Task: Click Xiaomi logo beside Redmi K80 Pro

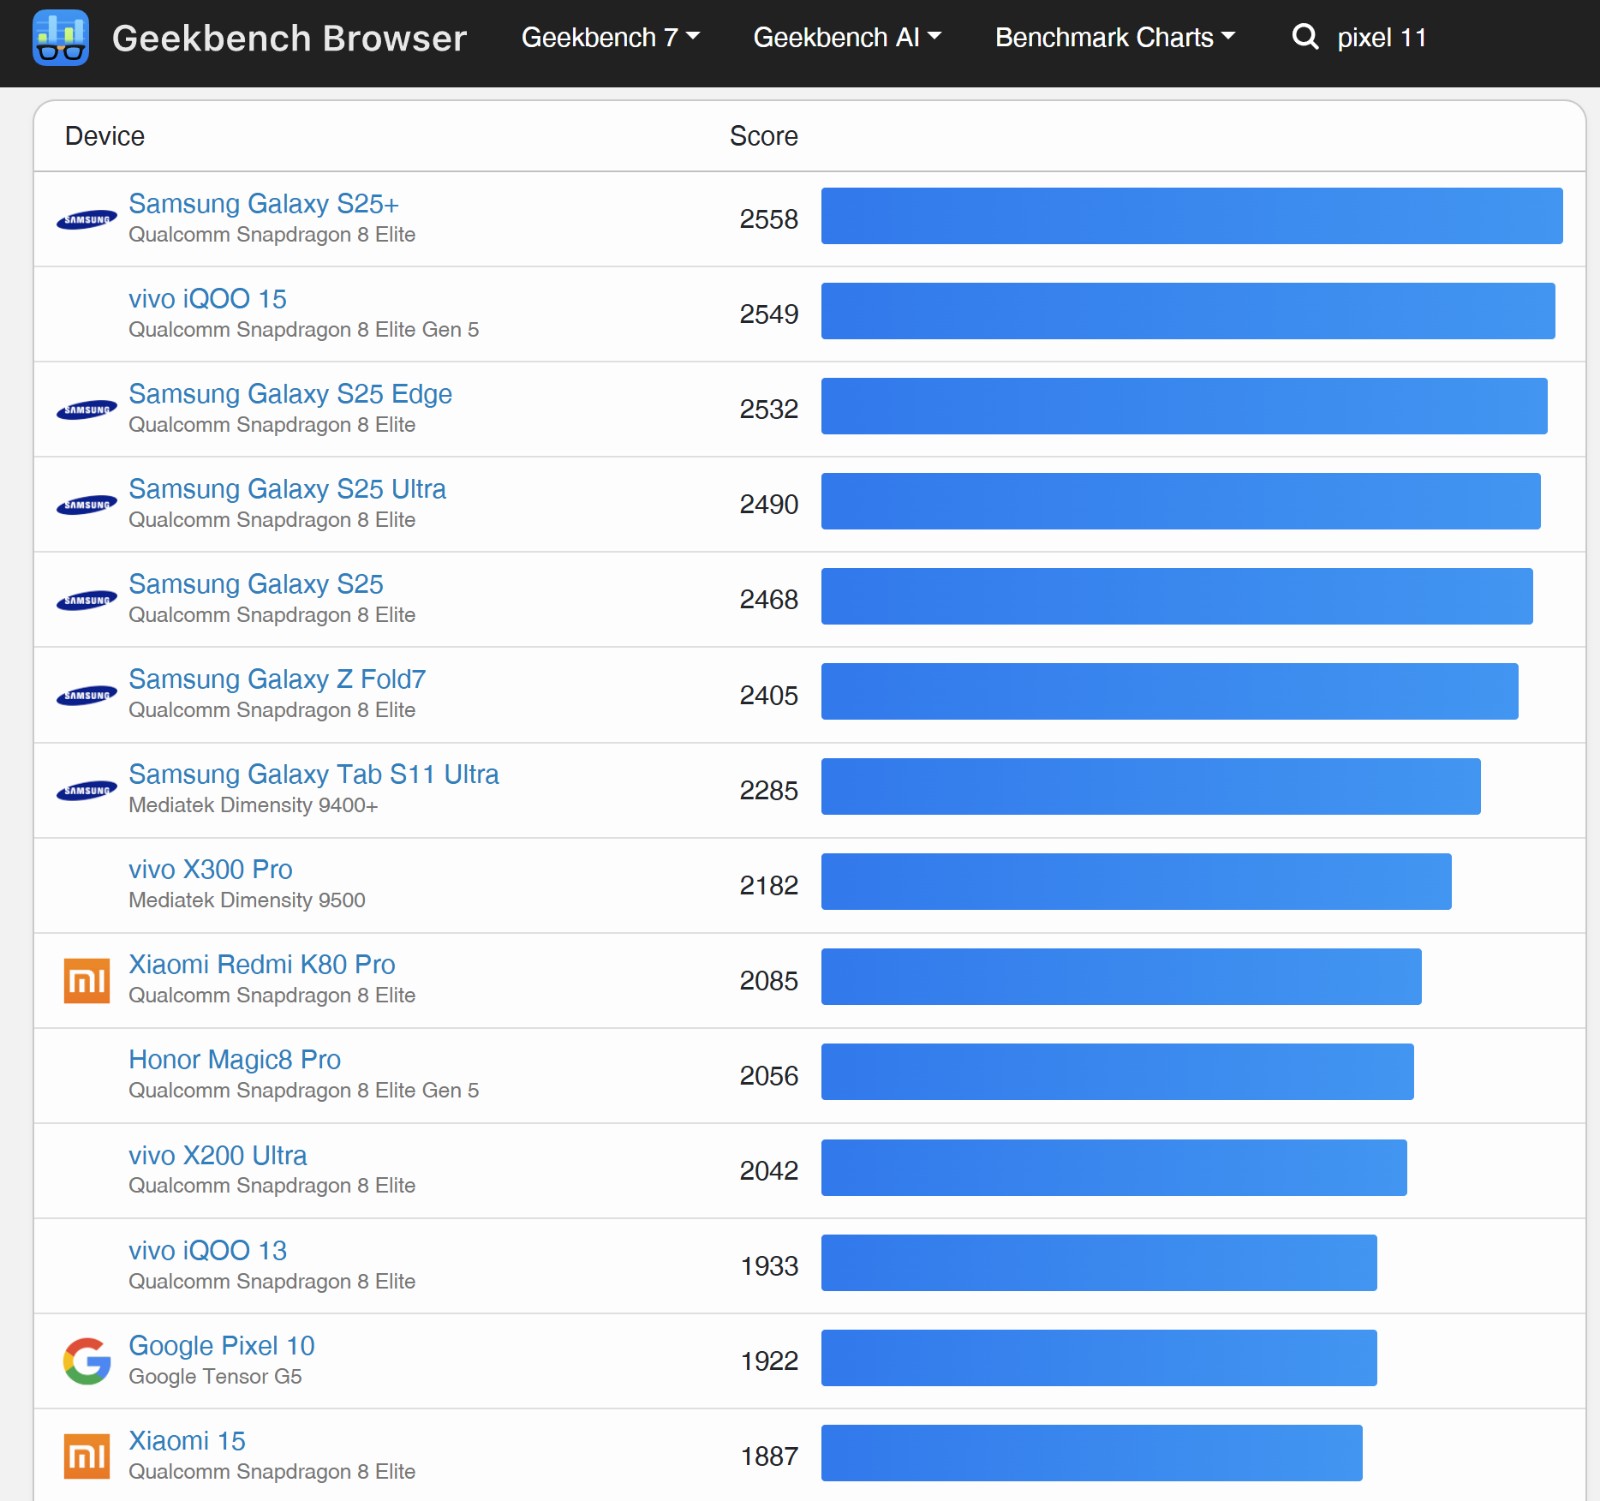Action: pyautogui.click(x=87, y=981)
